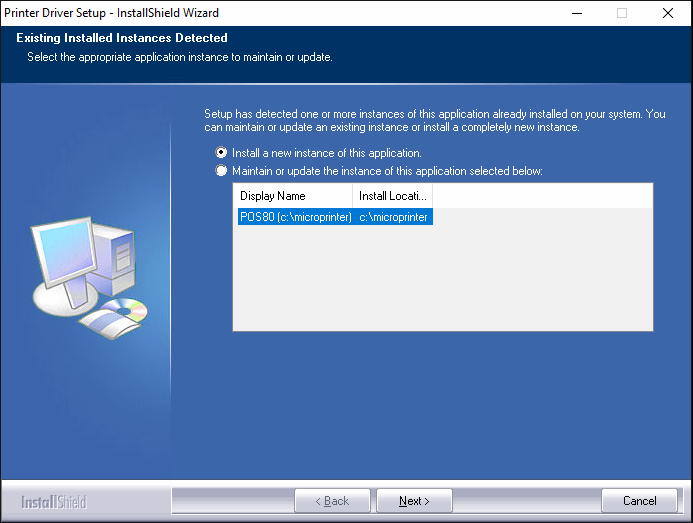Select POS80 (c:\microprinter) list row
The width and height of the screenshot is (693, 523).
click(335, 217)
